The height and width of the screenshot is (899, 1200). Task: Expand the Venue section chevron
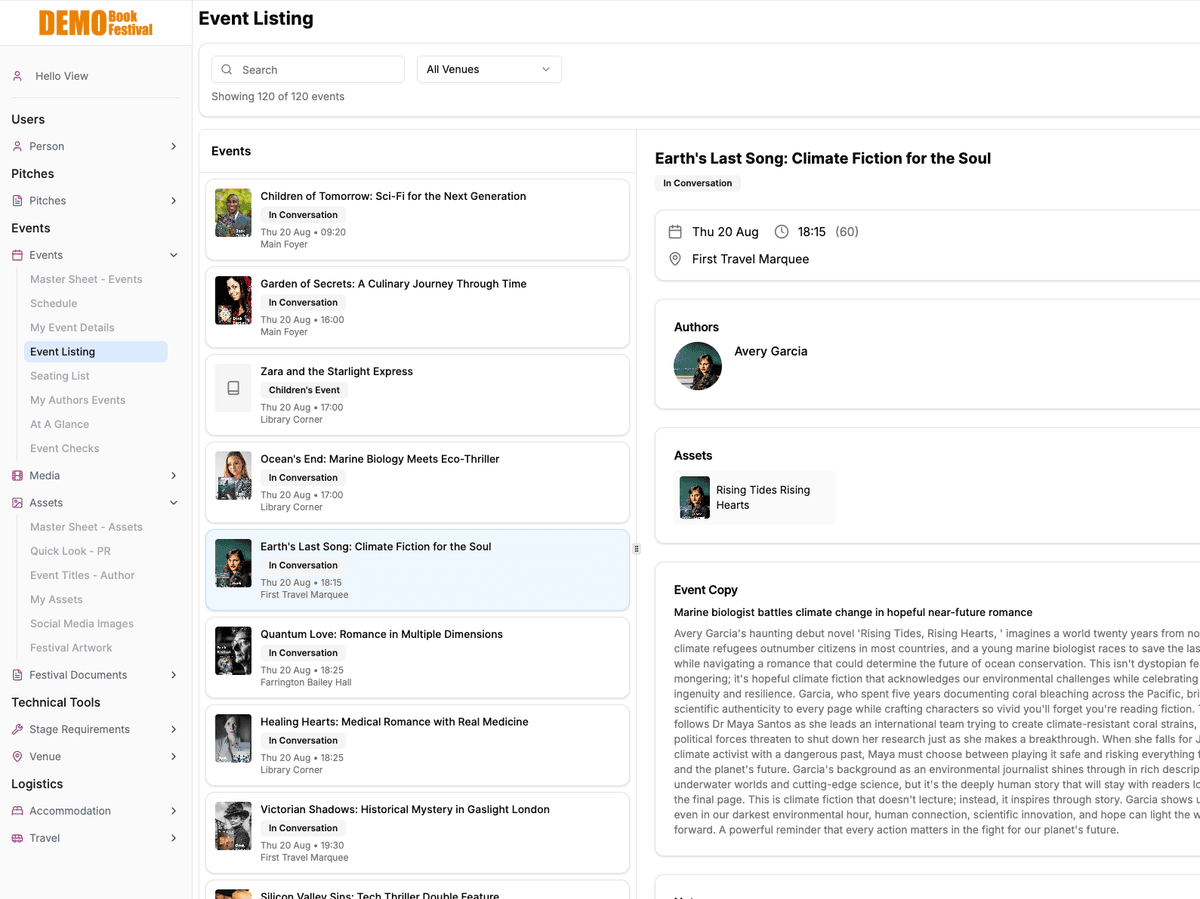(173, 756)
